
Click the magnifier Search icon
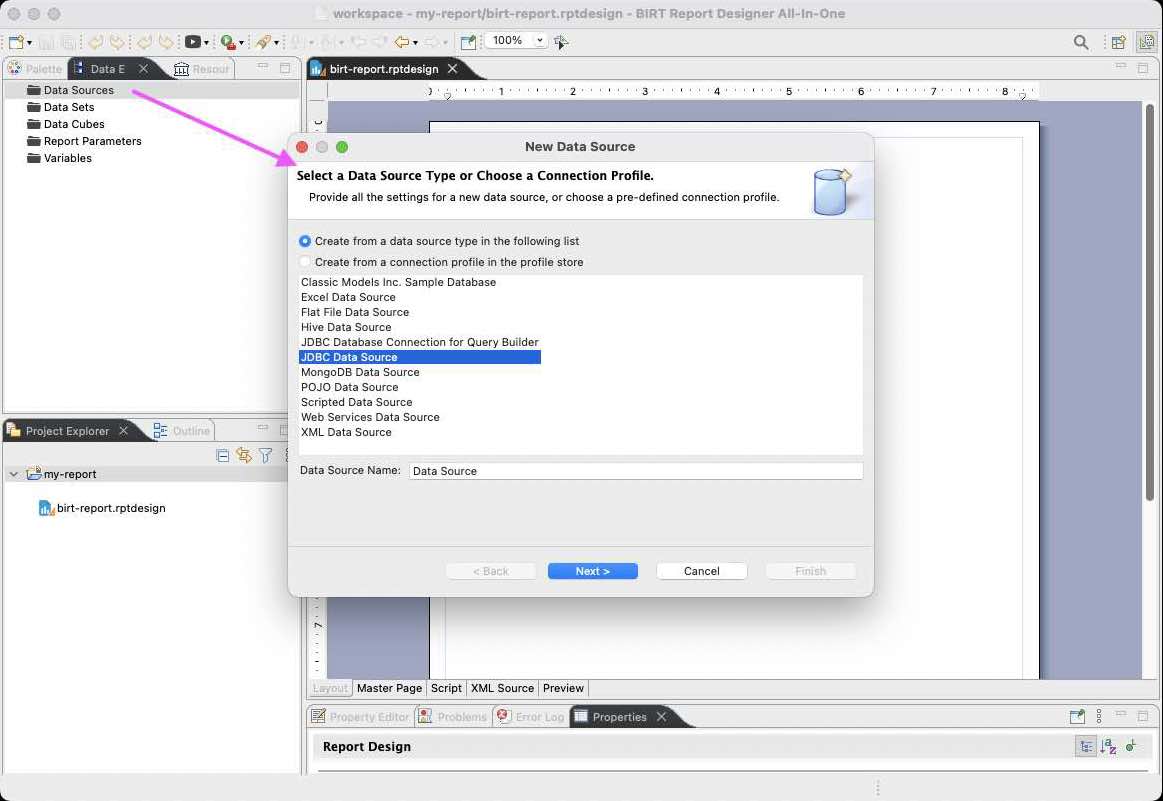[x=1081, y=42]
